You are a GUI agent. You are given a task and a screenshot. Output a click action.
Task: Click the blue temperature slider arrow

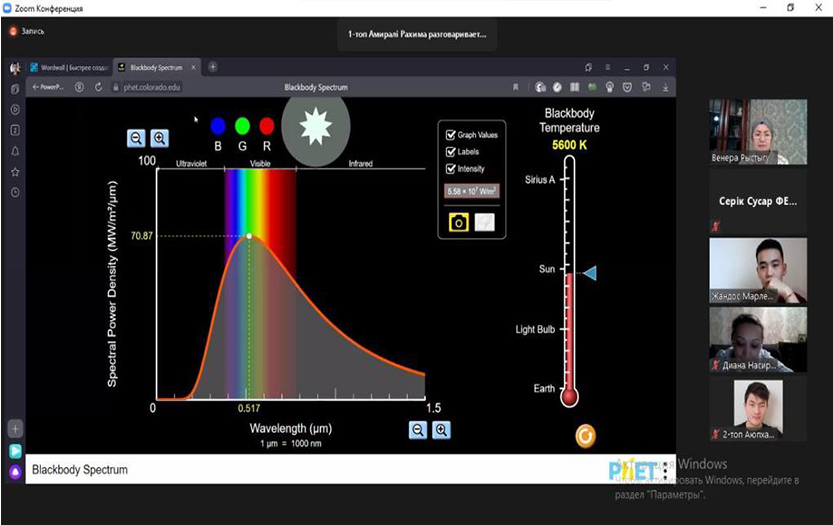[x=589, y=273]
